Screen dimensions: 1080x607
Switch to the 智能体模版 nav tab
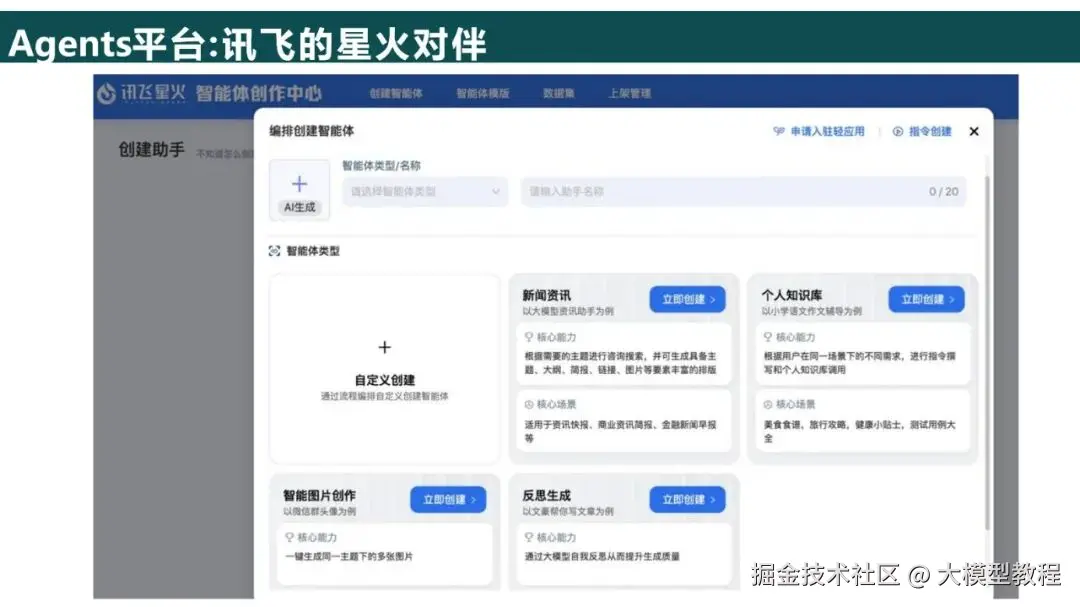(x=483, y=93)
